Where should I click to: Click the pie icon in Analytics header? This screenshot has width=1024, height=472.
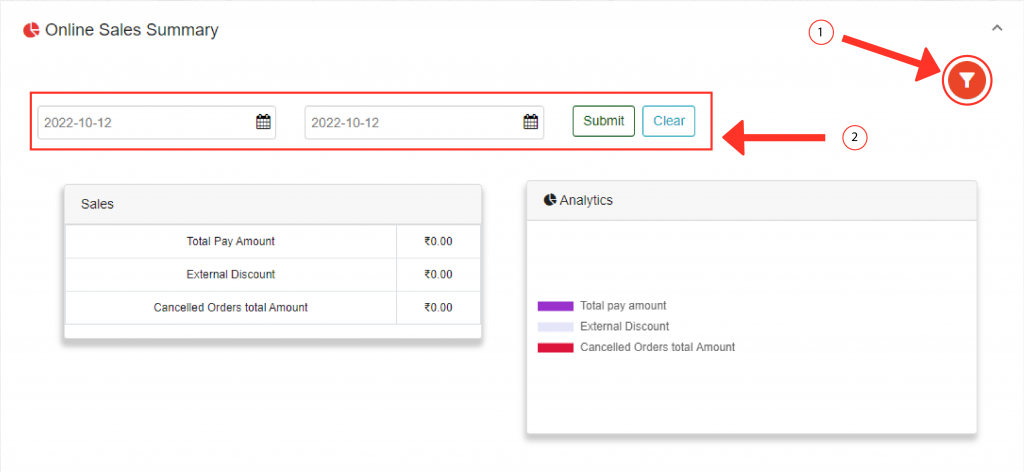coord(549,200)
